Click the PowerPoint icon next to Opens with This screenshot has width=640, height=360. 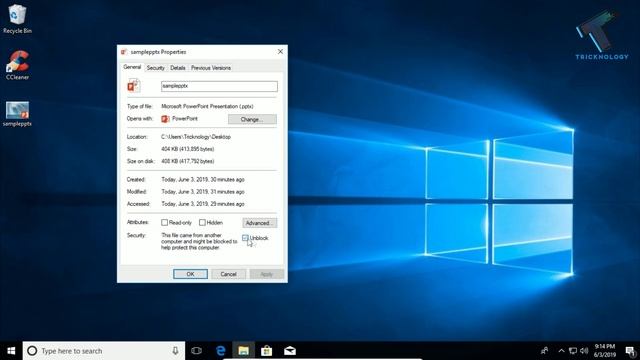pos(165,119)
